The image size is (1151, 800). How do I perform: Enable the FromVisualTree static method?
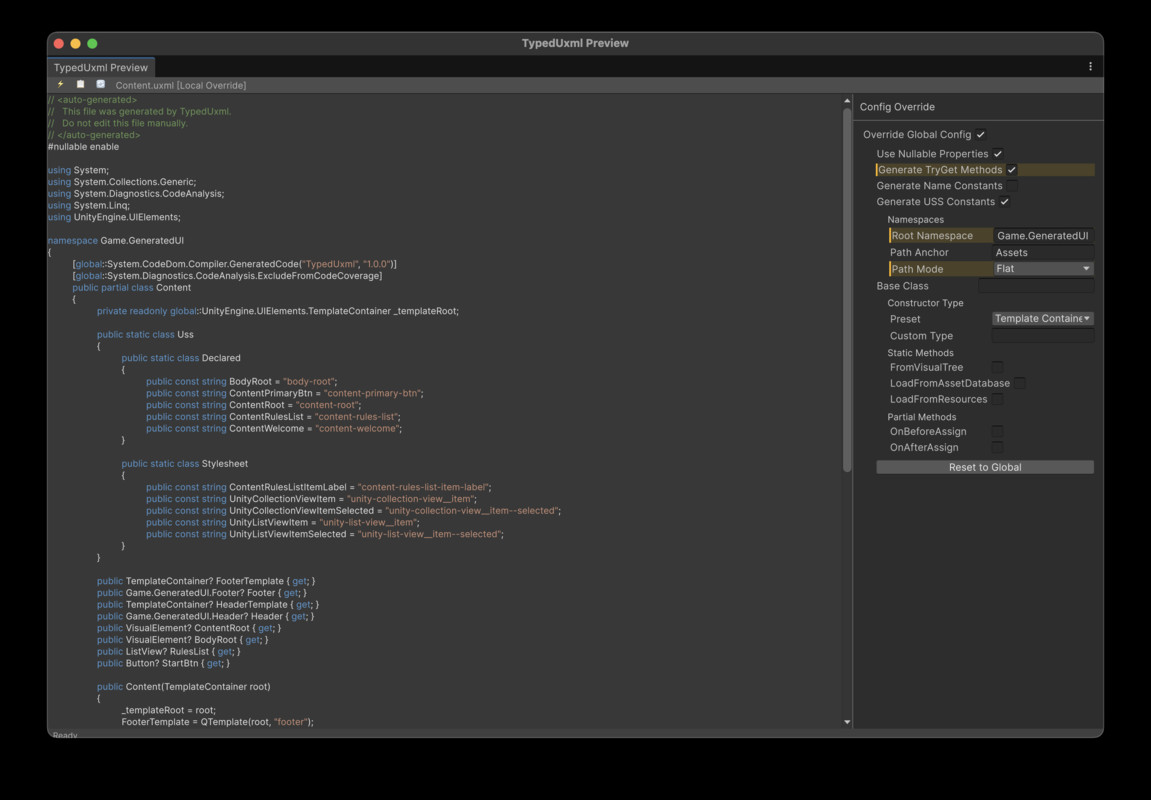pyautogui.click(x=997, y=367)
